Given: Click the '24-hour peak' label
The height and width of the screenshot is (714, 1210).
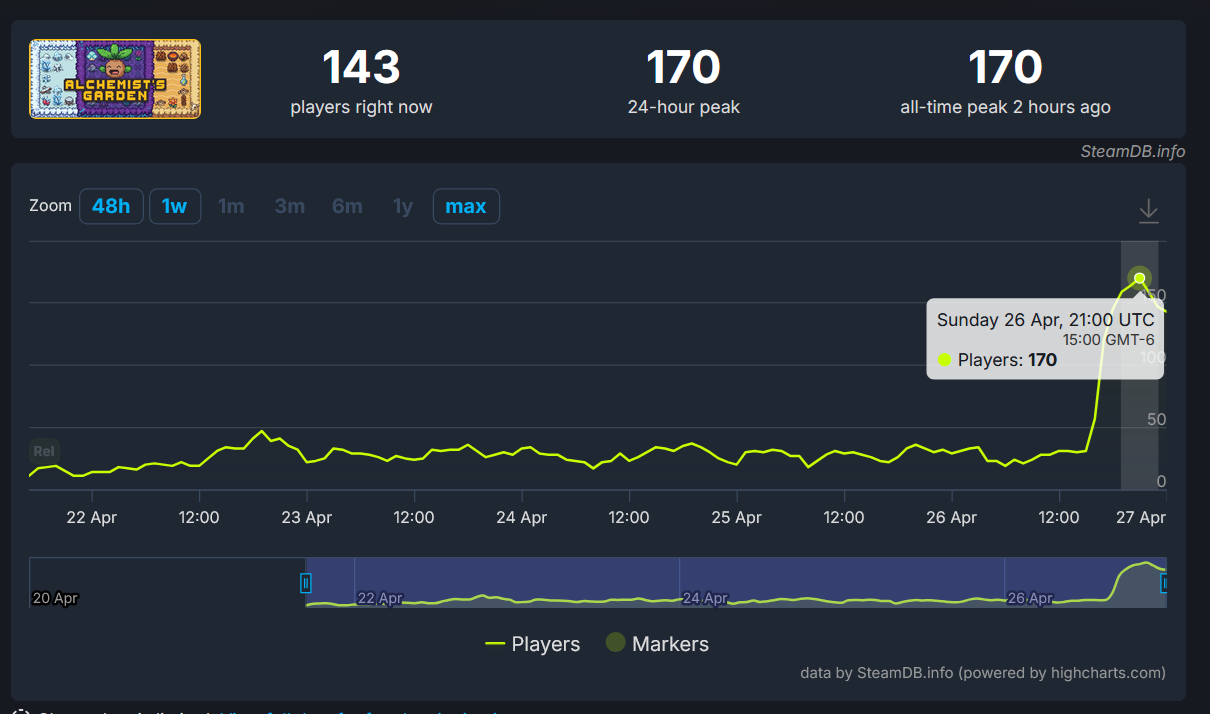Looking at the screenshot, I should coord(684,107).
